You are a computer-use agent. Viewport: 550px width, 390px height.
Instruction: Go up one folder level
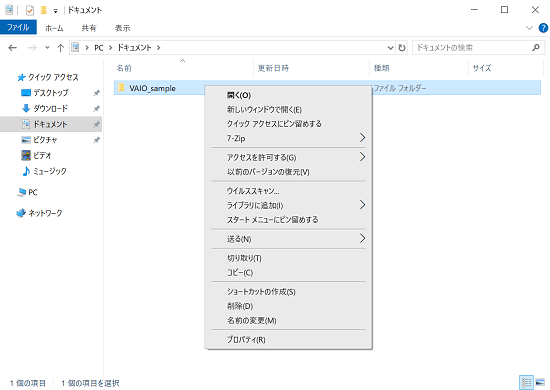(60, 48)
